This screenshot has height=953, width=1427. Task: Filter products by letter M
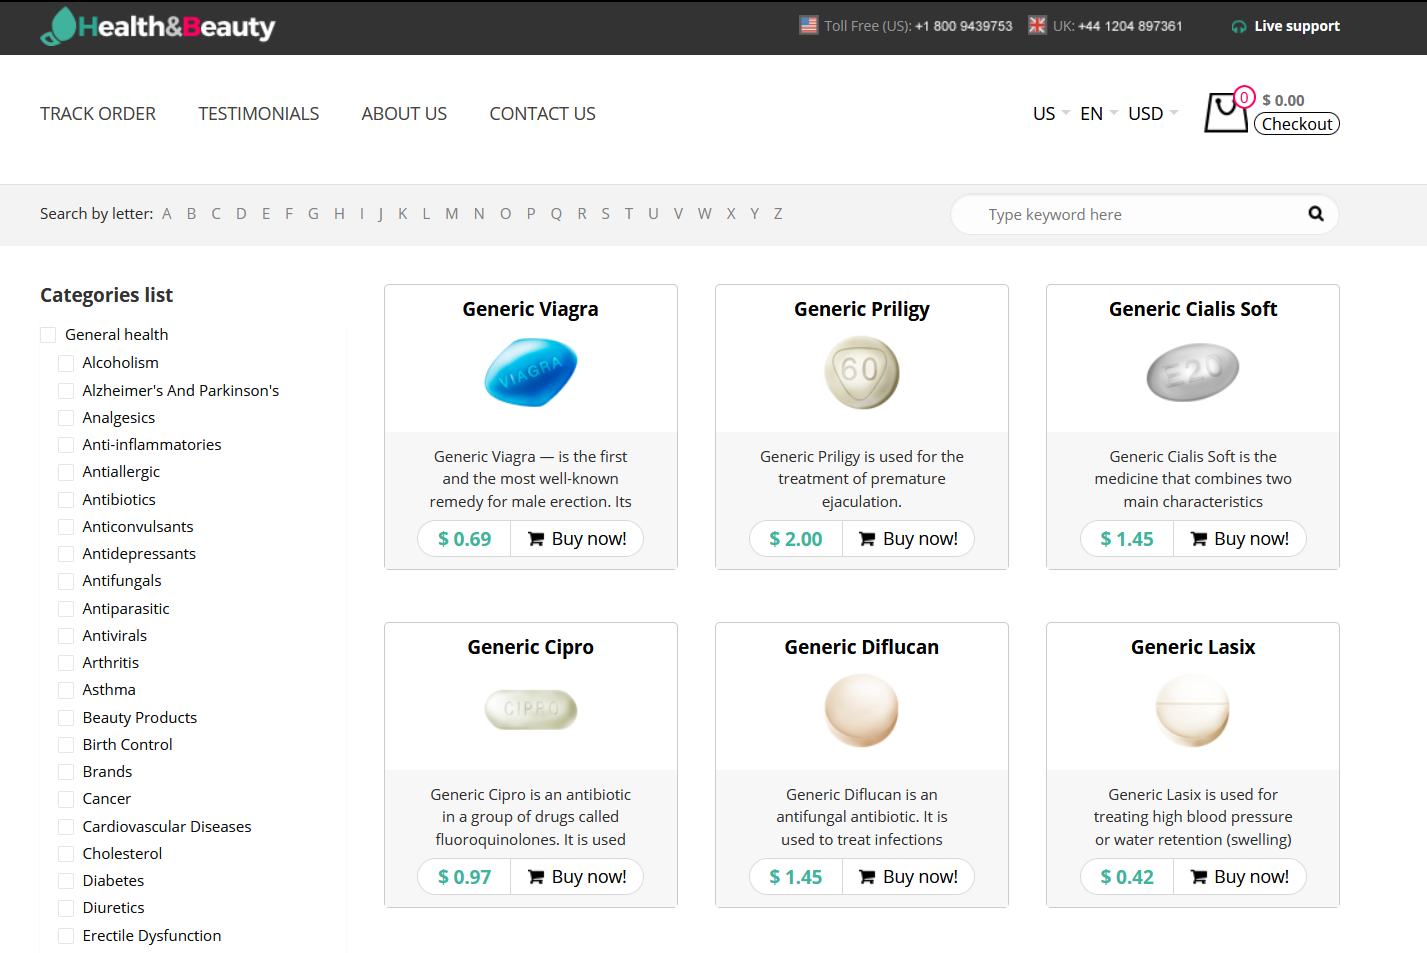click(x=452, y=214)
